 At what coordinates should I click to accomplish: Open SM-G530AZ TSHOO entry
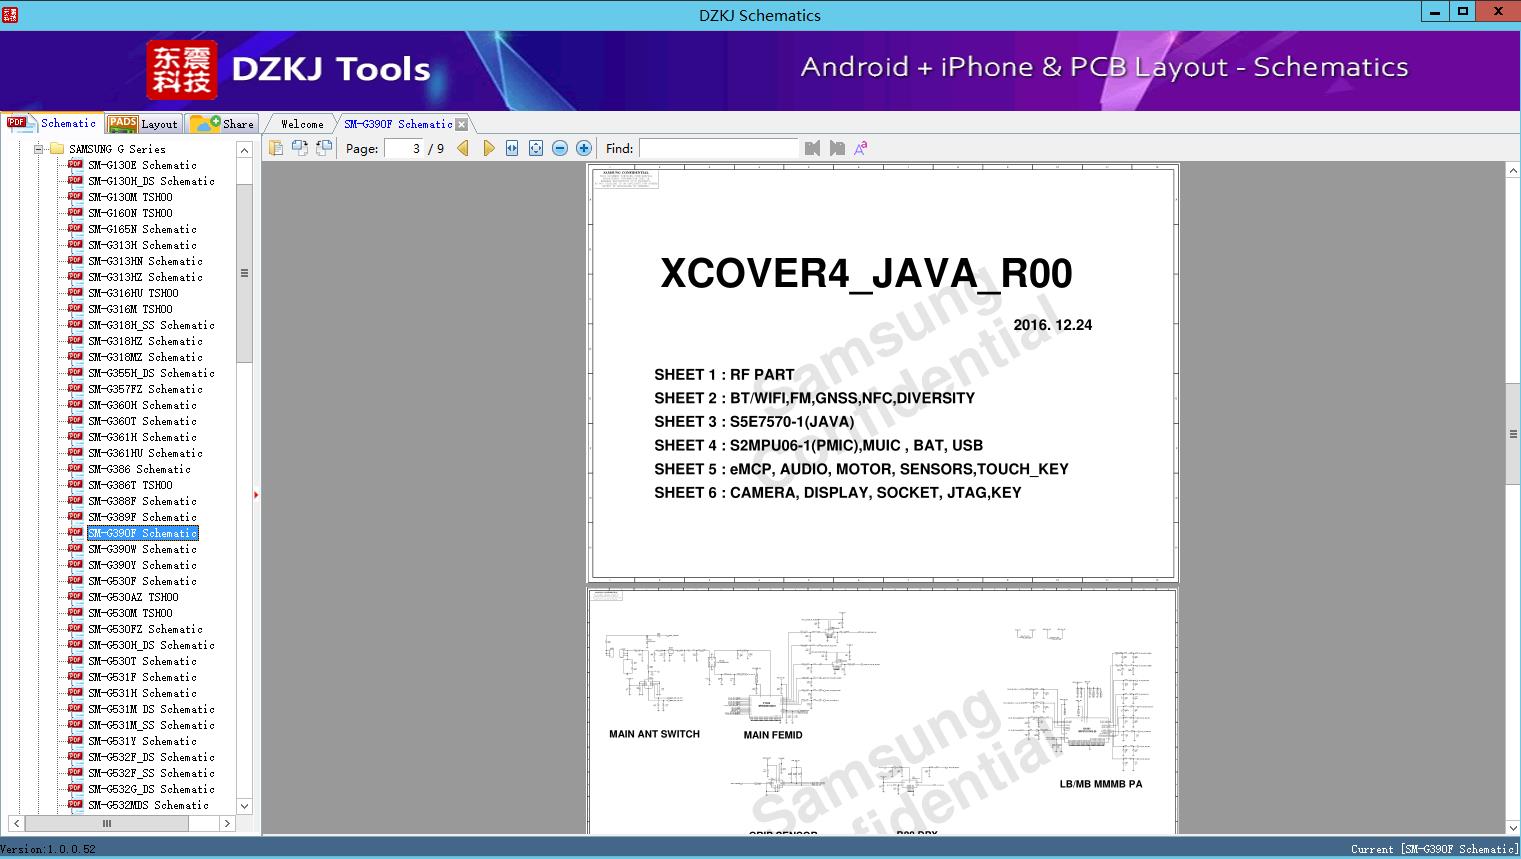(133, 597)
